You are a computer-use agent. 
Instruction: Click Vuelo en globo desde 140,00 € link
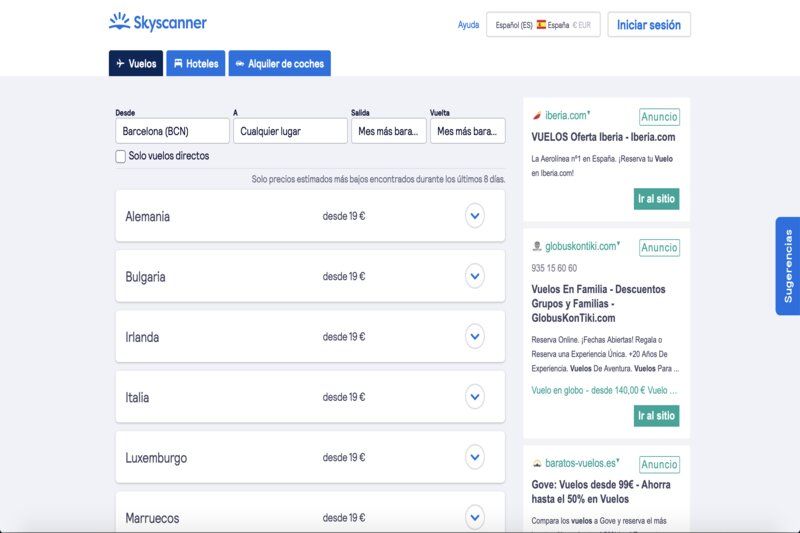coord(604,390)
